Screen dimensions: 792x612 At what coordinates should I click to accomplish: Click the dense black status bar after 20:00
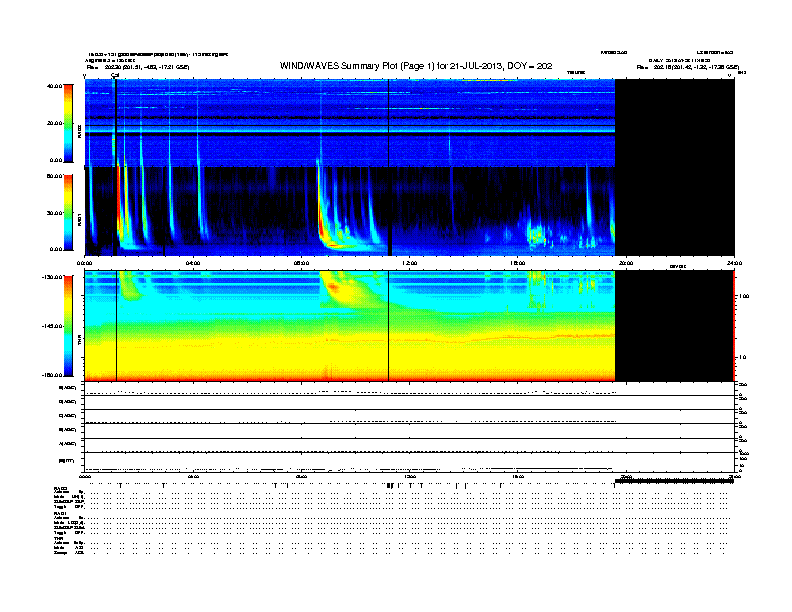(x=674, y=481)
